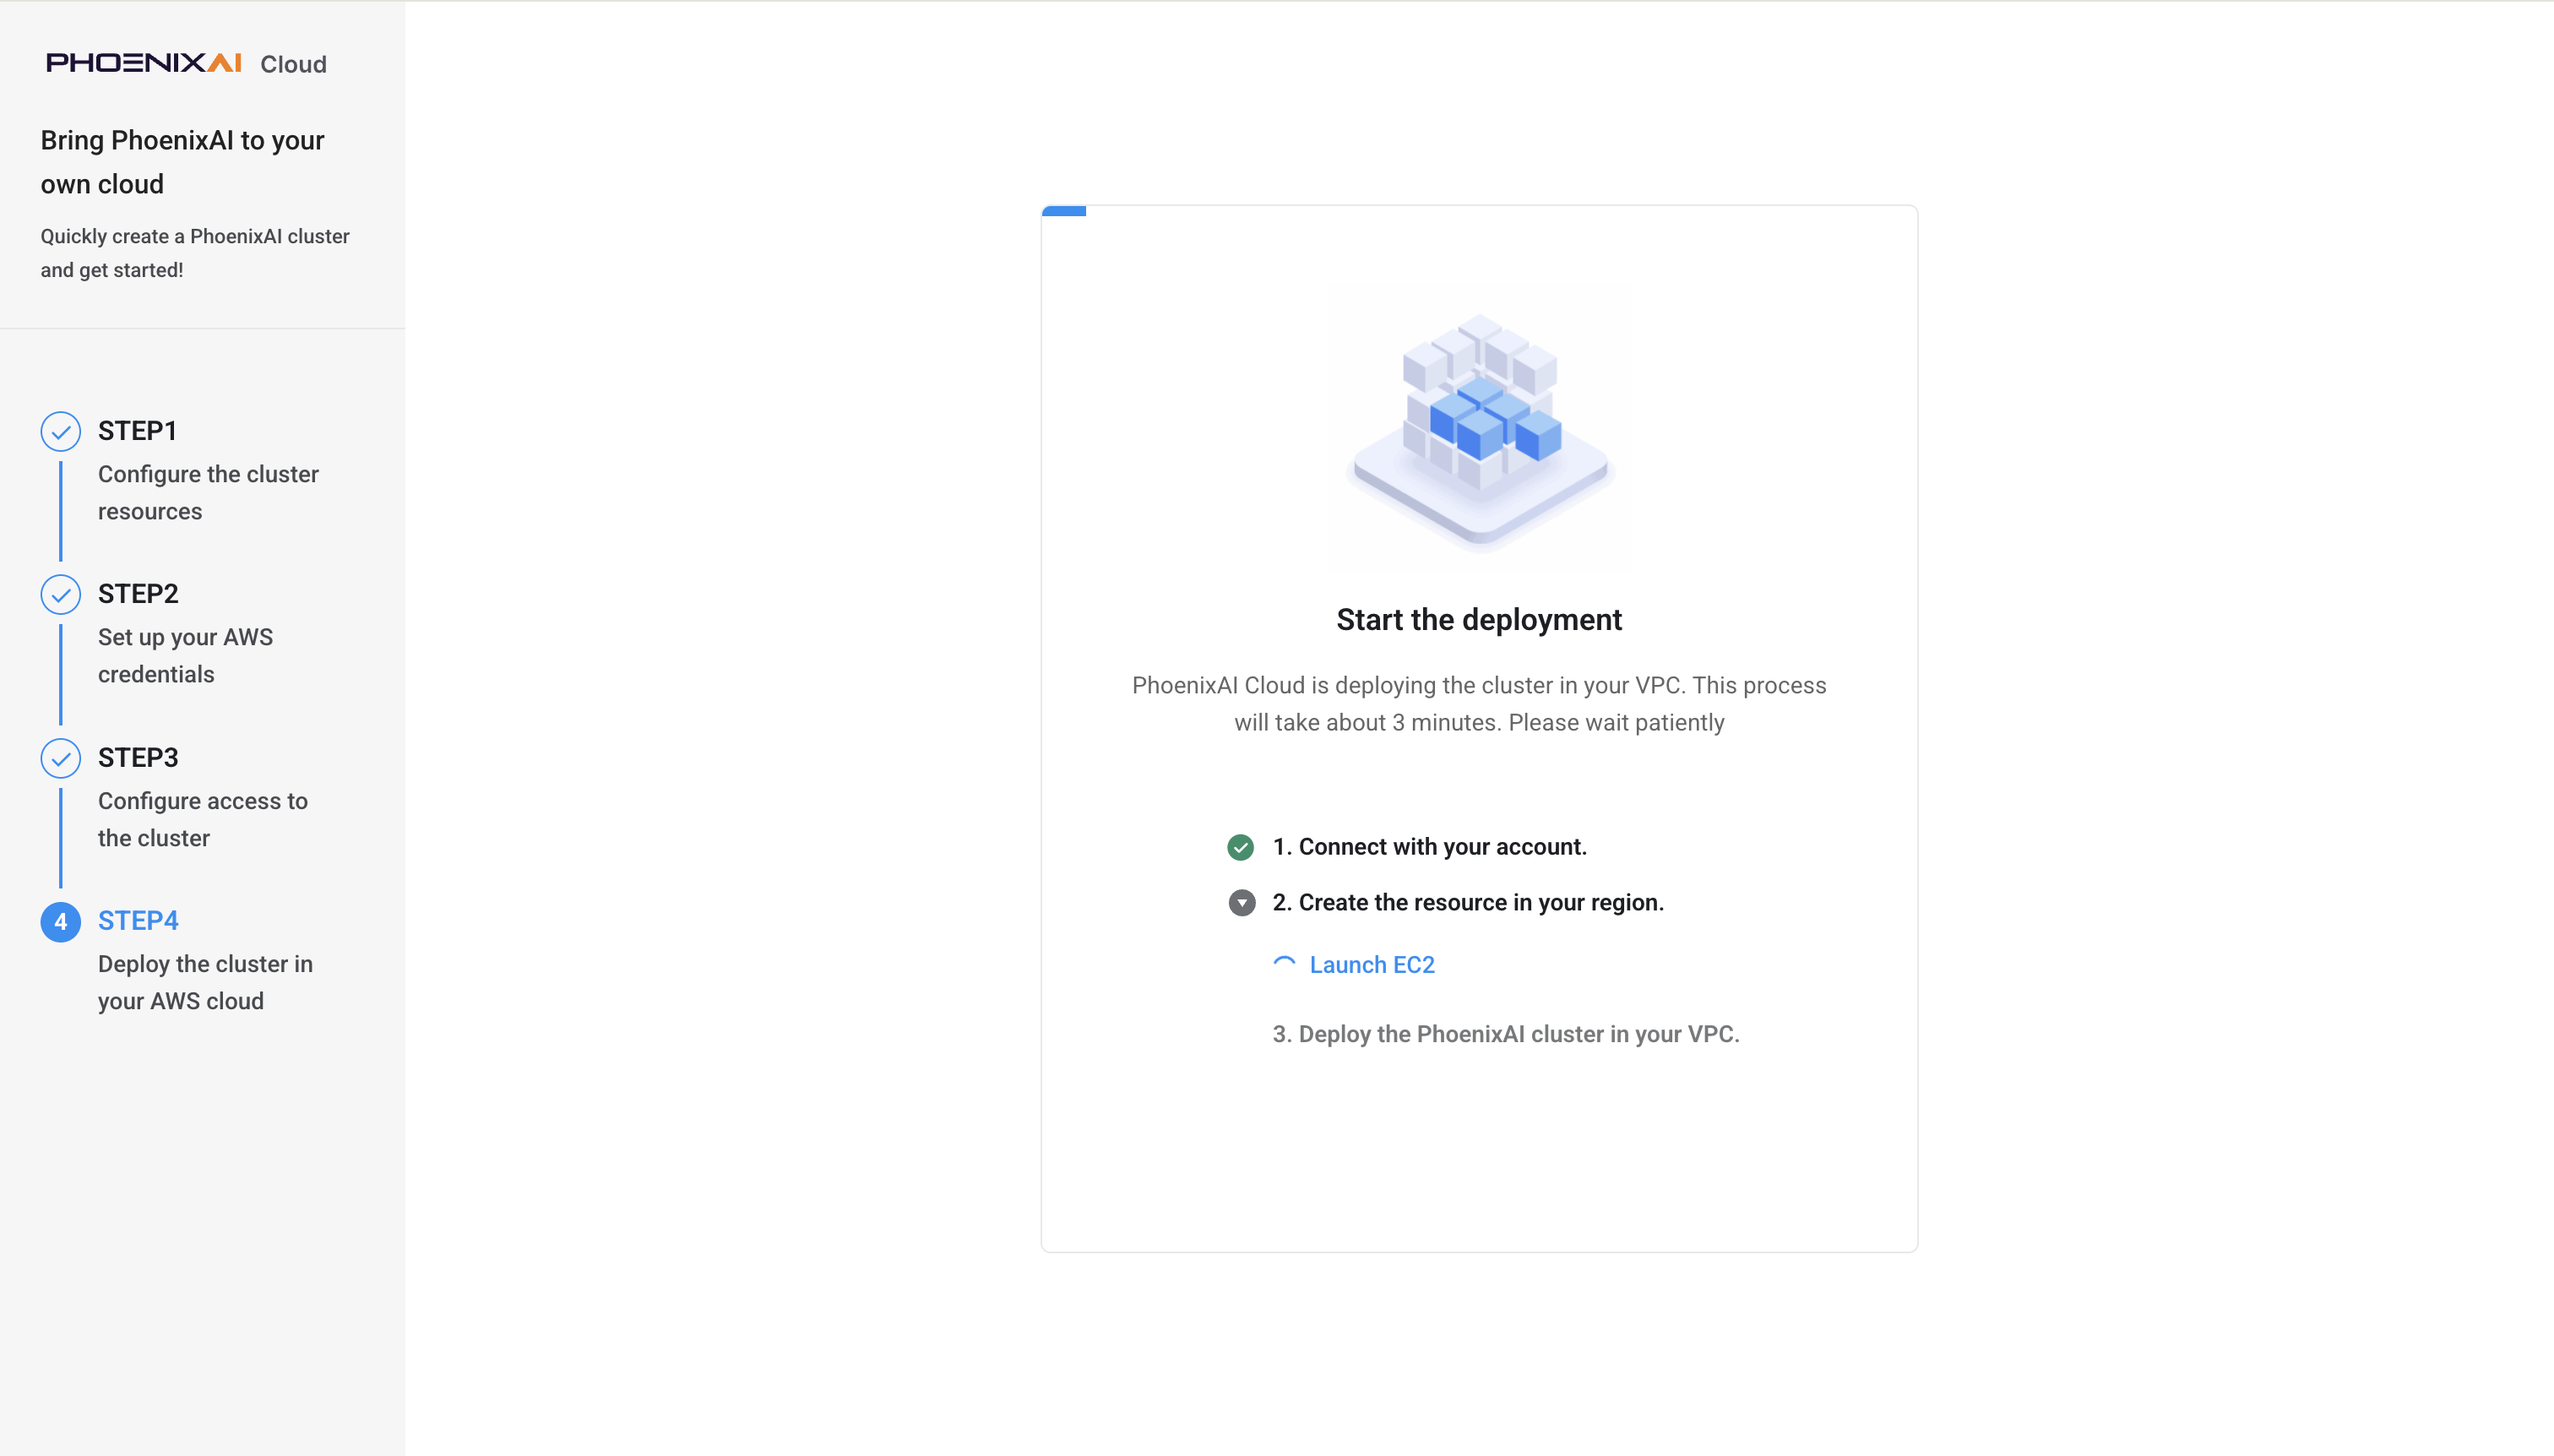Click Configure the cluster resources text

pyautogui.click(x=208, y=493)
